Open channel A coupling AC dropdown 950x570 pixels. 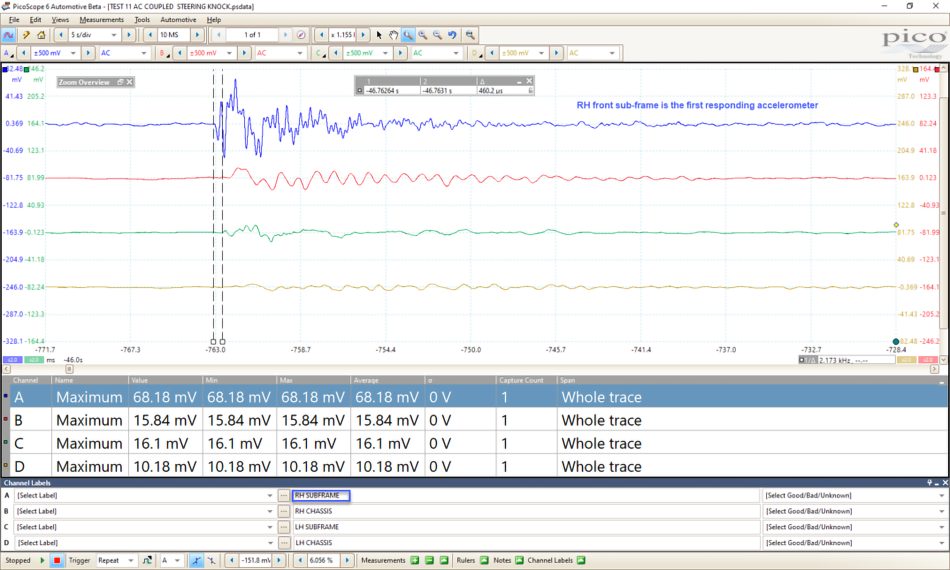click(x=124, y=53)
